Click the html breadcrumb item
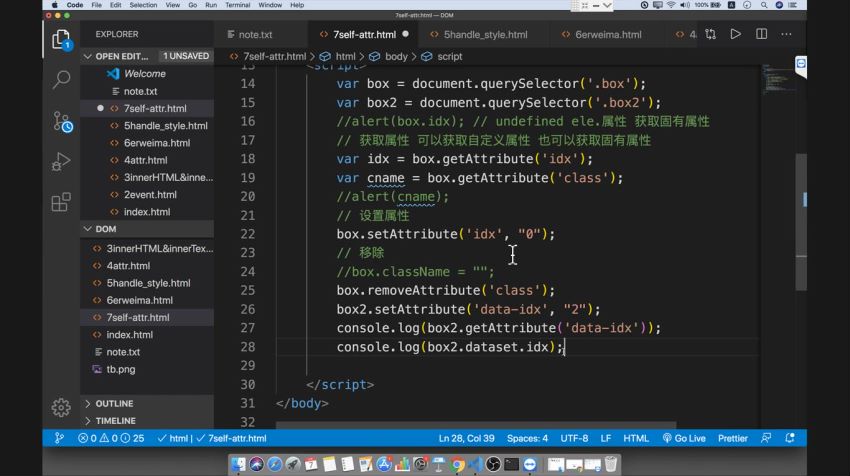The image size is (850, 476). (345, 56)
